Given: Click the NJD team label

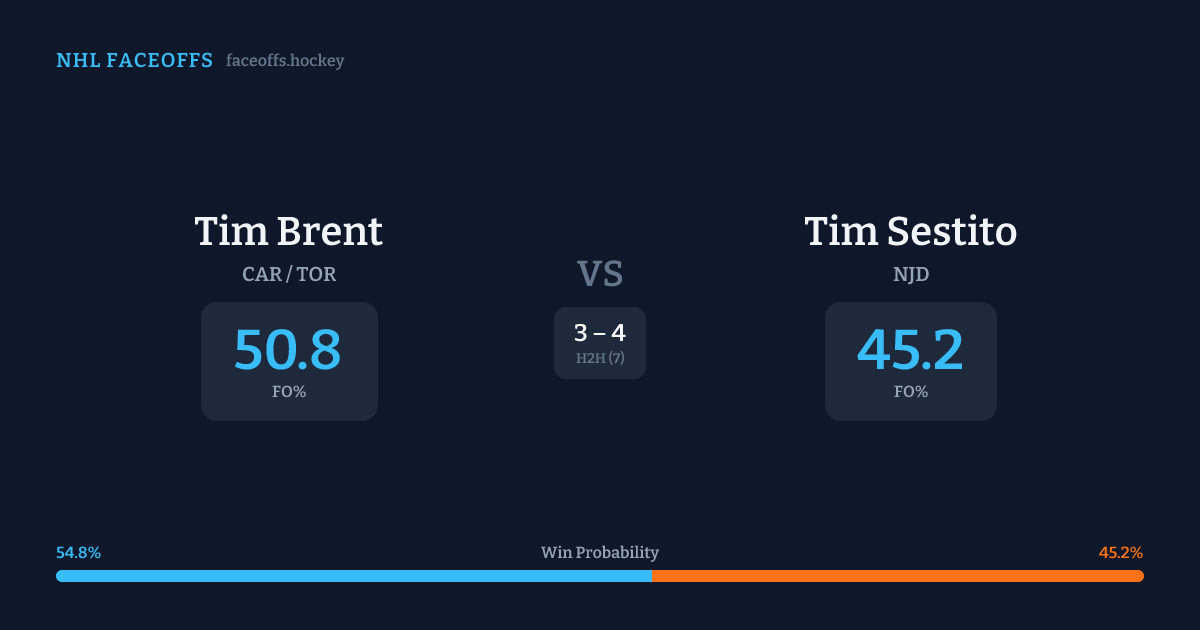Looking at the screenshot, I should pos(910,274).
